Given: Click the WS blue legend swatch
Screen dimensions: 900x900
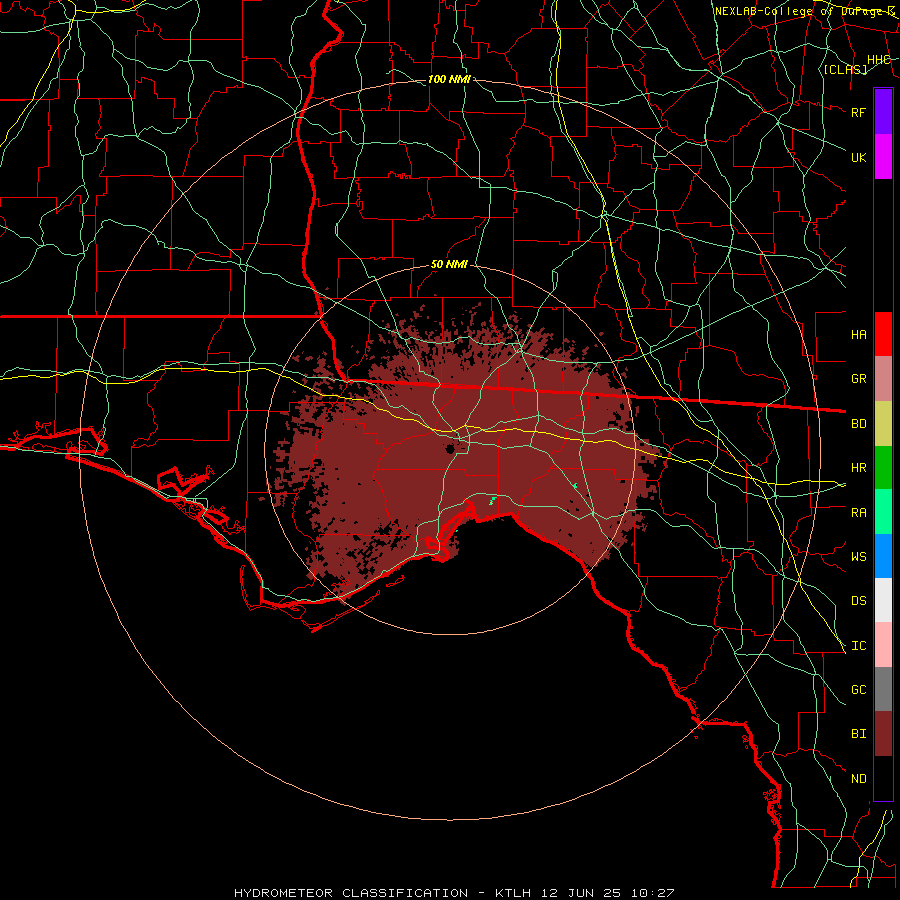Looking at the screenshot, I should 883,556.
